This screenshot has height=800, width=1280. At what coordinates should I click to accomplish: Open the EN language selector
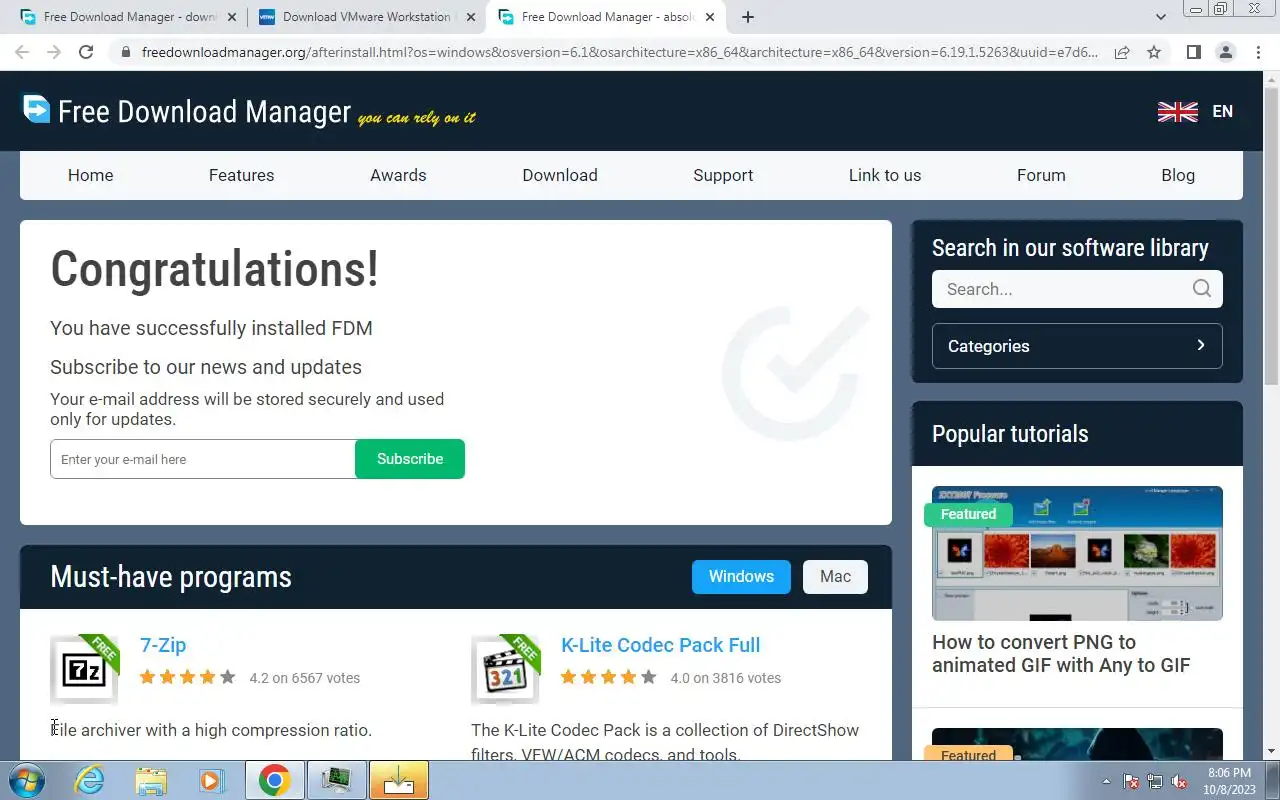coord(1222,112)
